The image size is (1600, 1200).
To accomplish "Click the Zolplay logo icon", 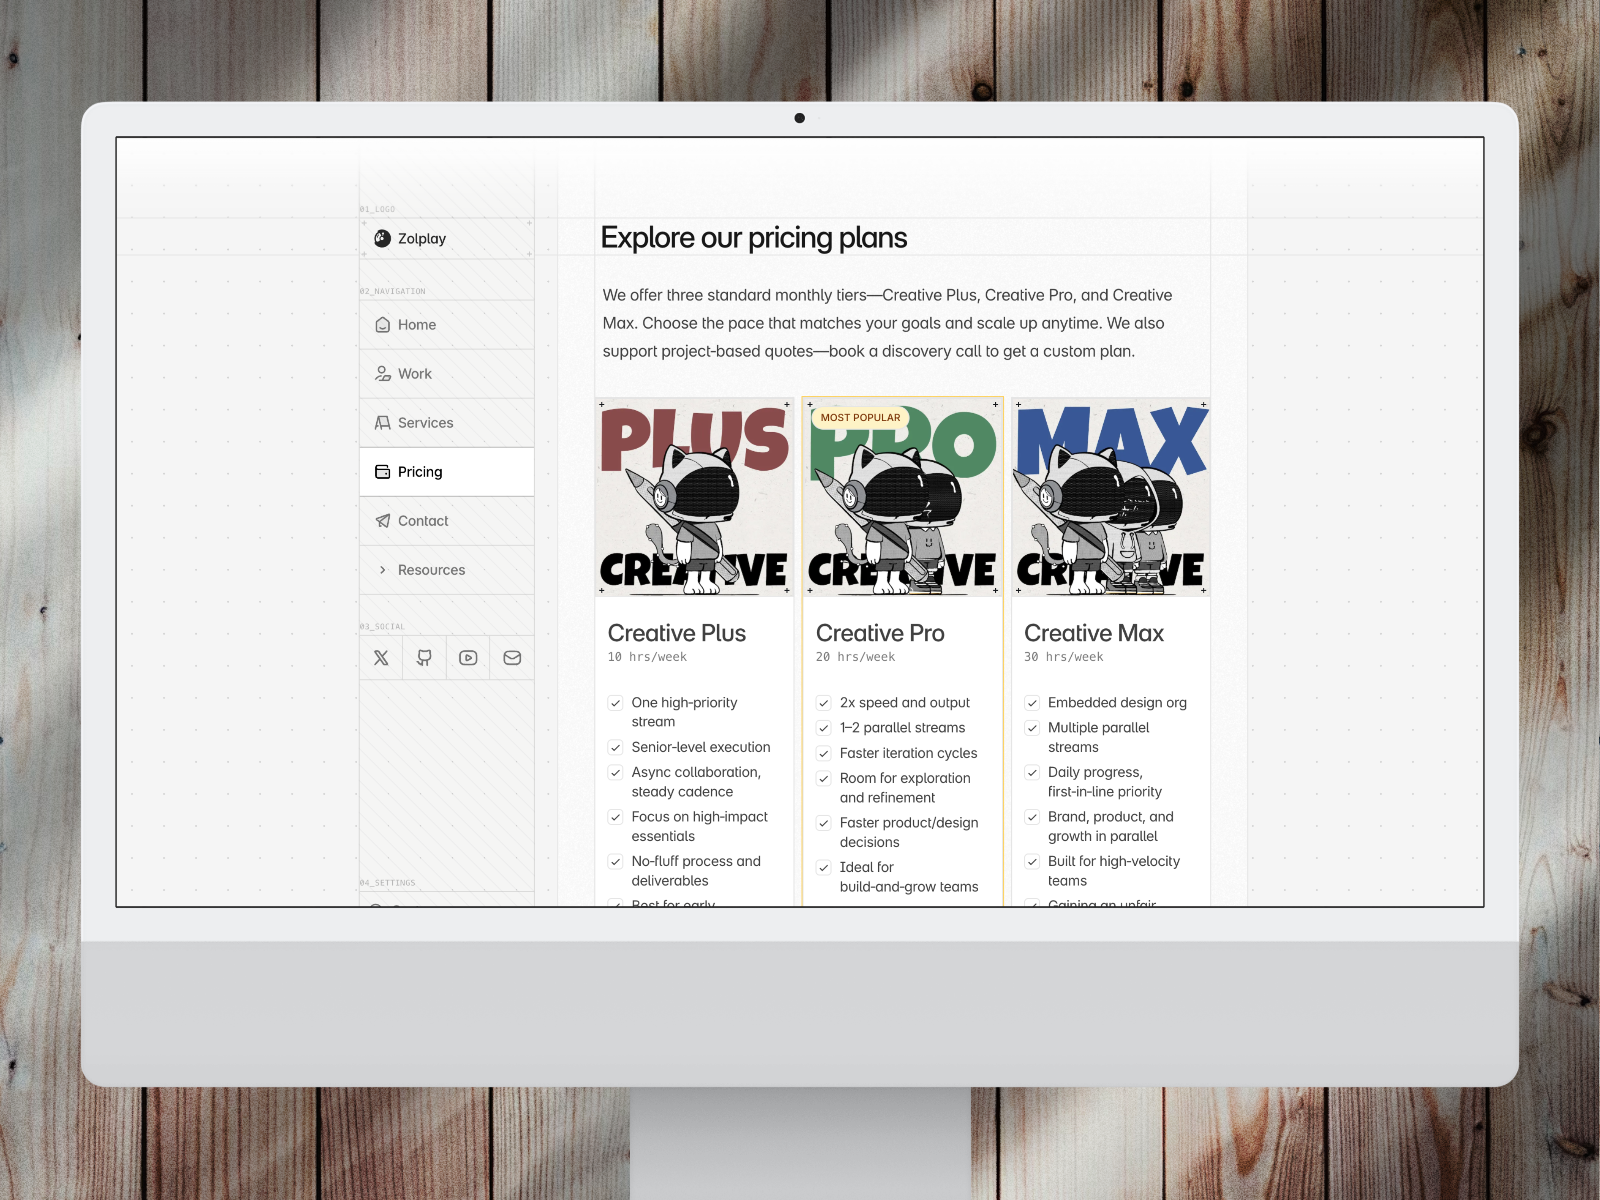I will (x=382, y=238).
